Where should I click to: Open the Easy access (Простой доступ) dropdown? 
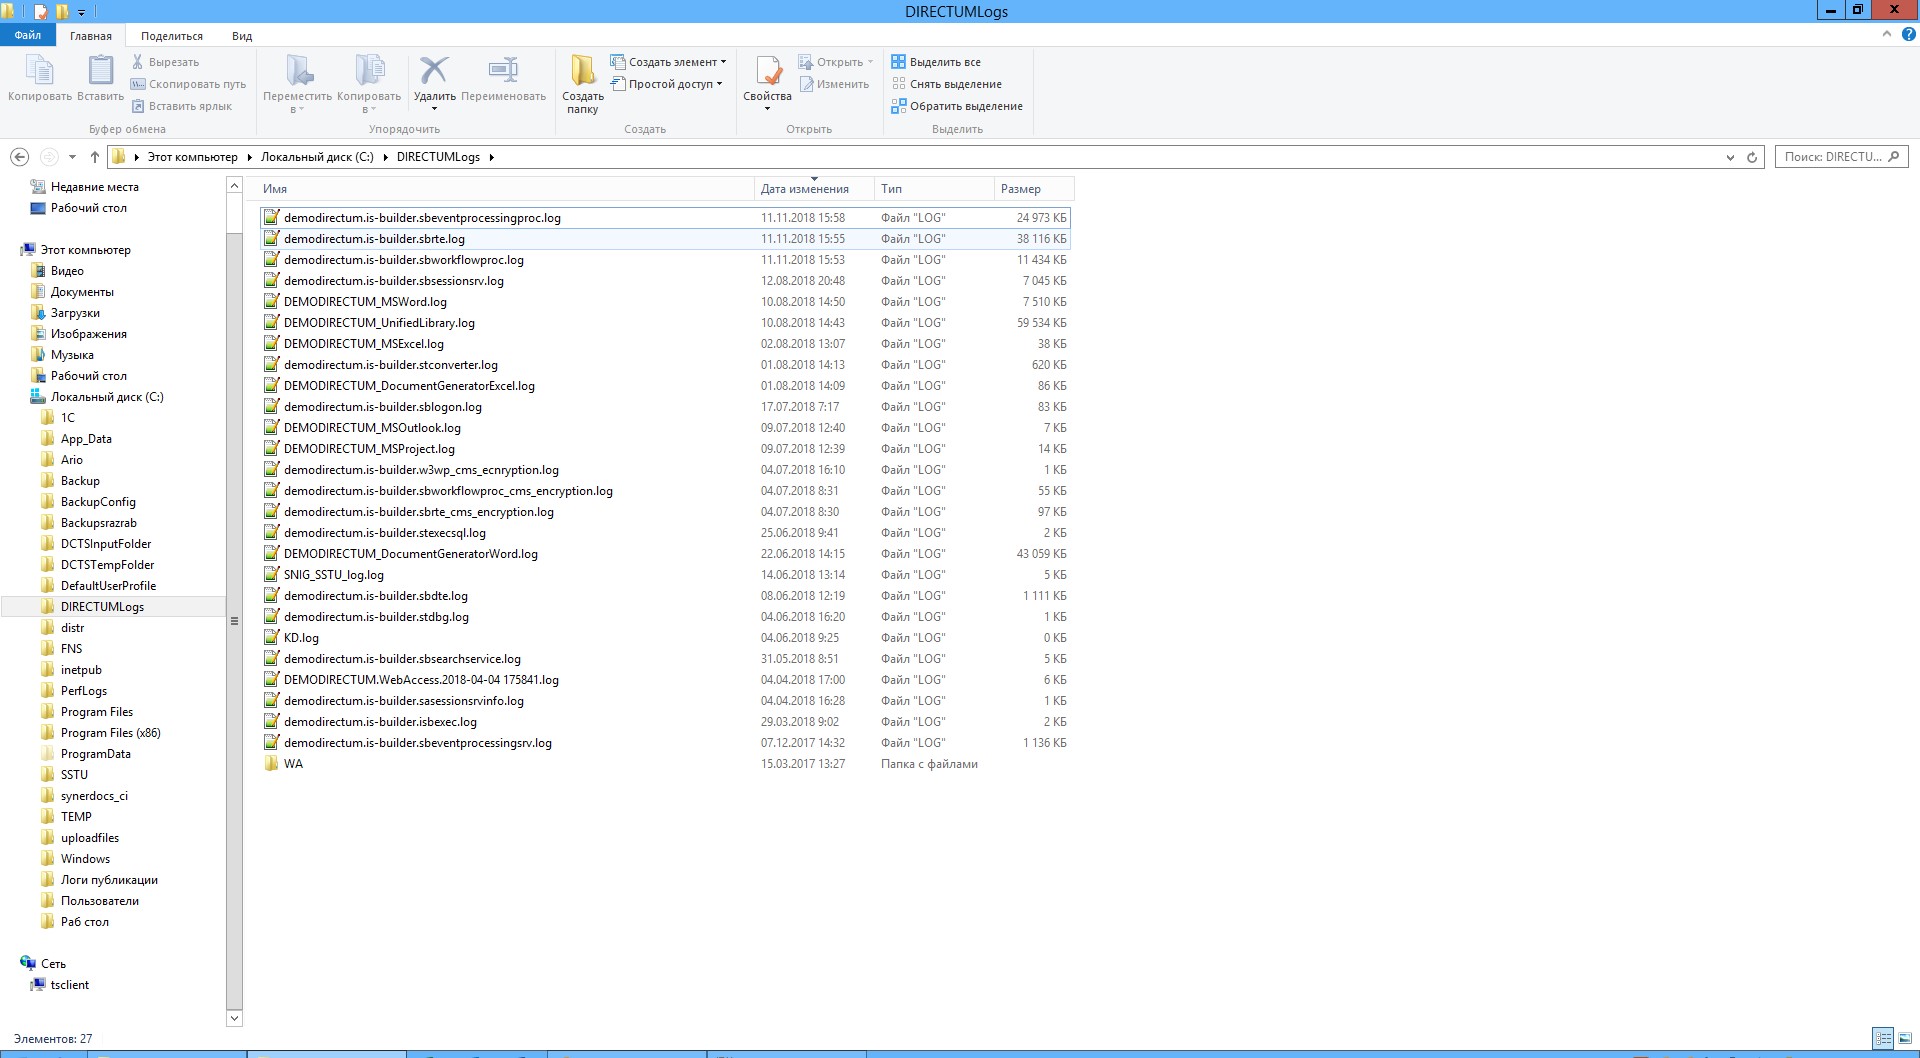(x=666, y=84)
